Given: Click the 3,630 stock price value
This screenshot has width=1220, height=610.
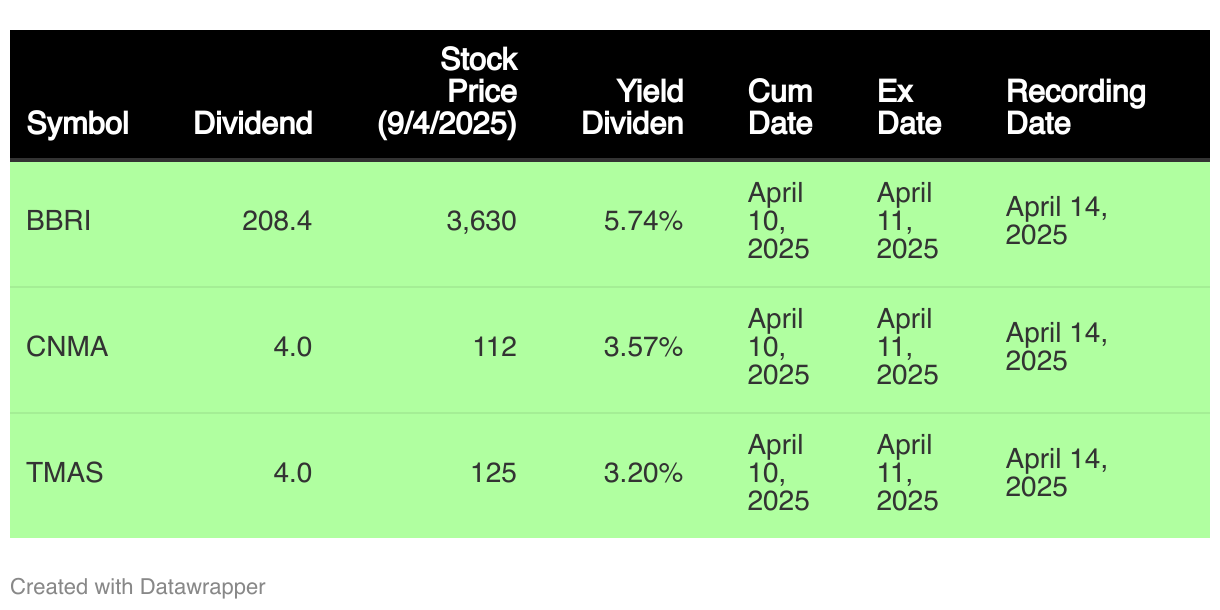Looking at the screenshot, I should (481, 221).
